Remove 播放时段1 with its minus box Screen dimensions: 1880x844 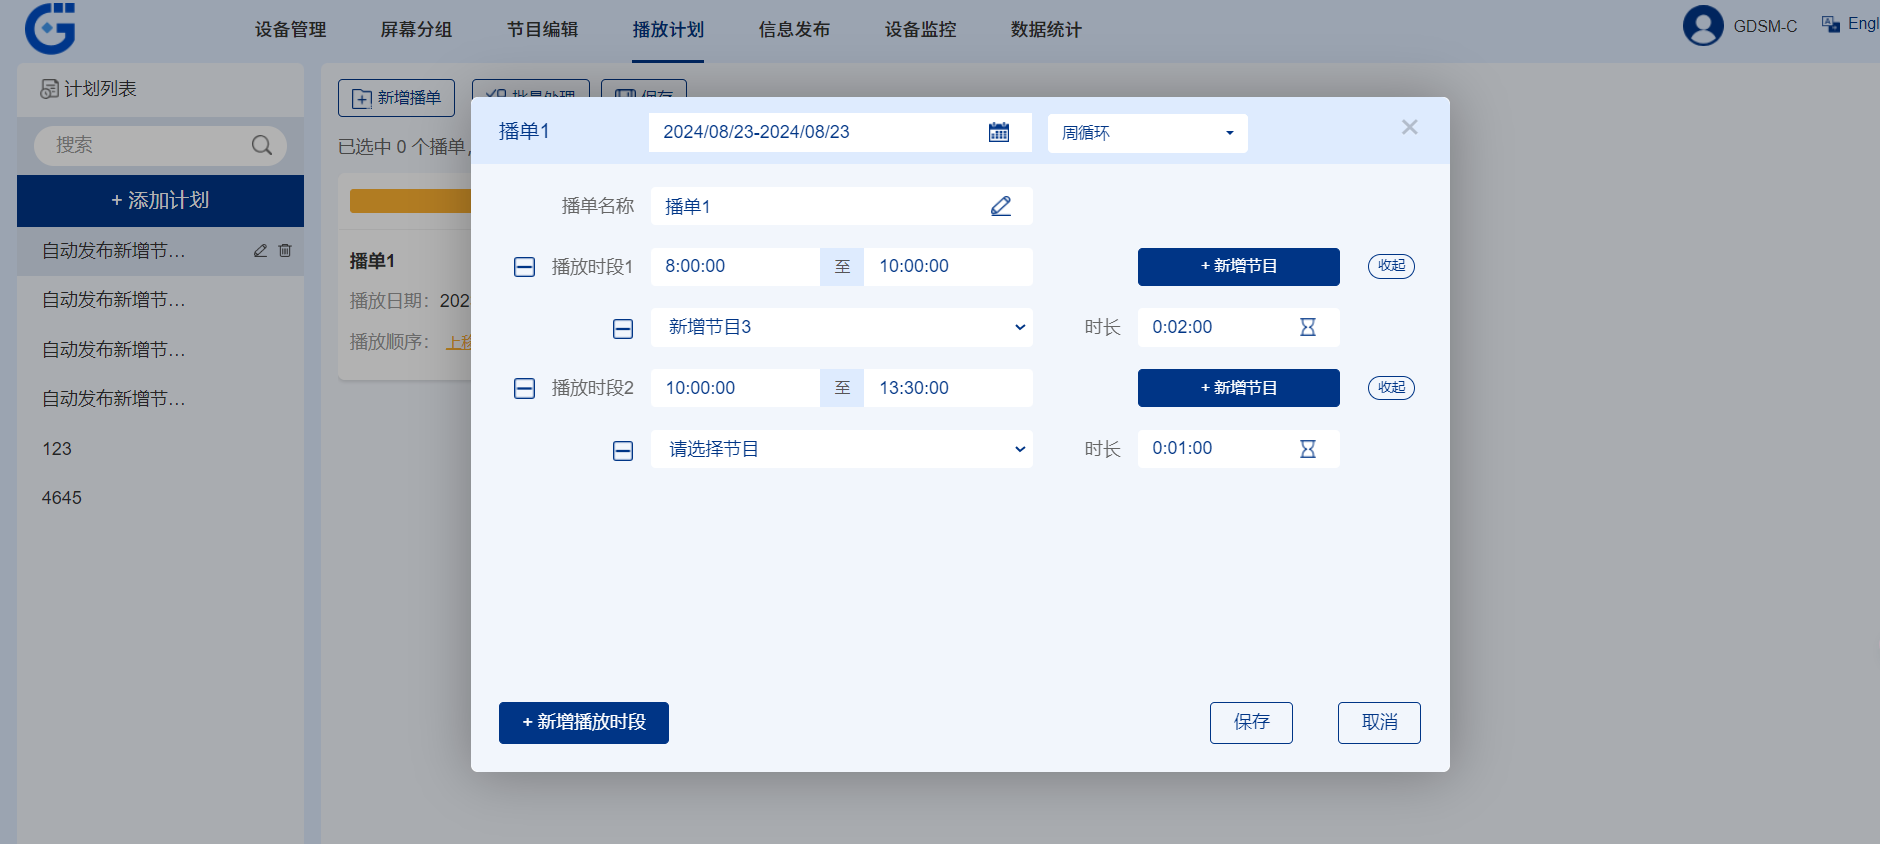pyautogui.click(x=524, y=267)
